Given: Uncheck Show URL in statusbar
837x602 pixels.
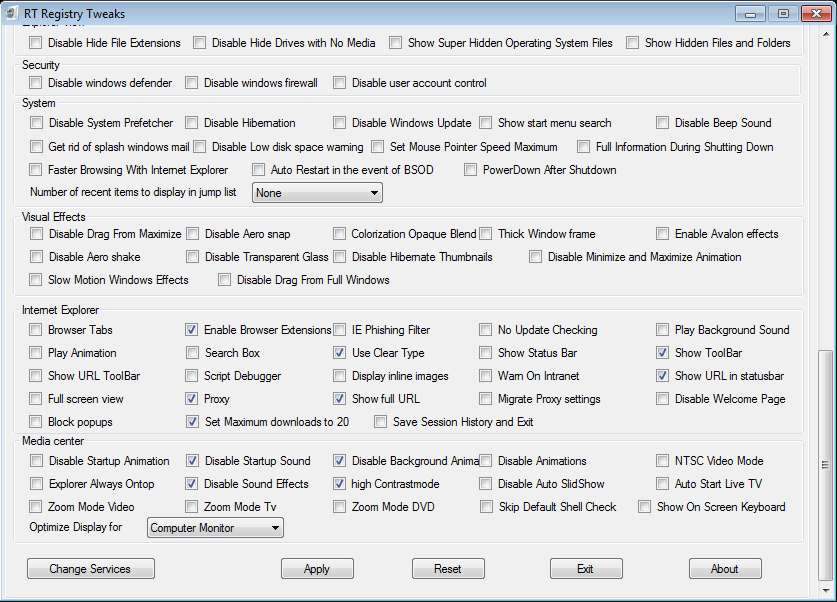Looking at the screenshot, I should [x=662, y=376].
